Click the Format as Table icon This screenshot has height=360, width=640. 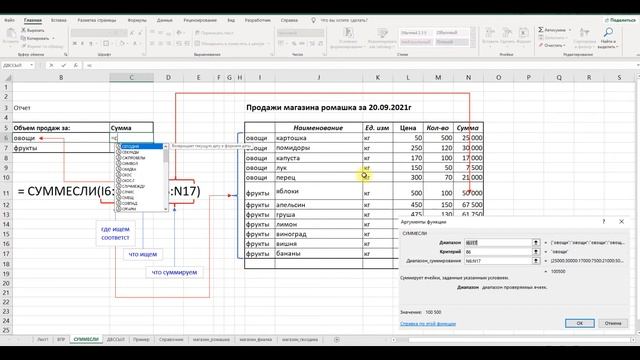pyautogui.click(x=382, y=33)
